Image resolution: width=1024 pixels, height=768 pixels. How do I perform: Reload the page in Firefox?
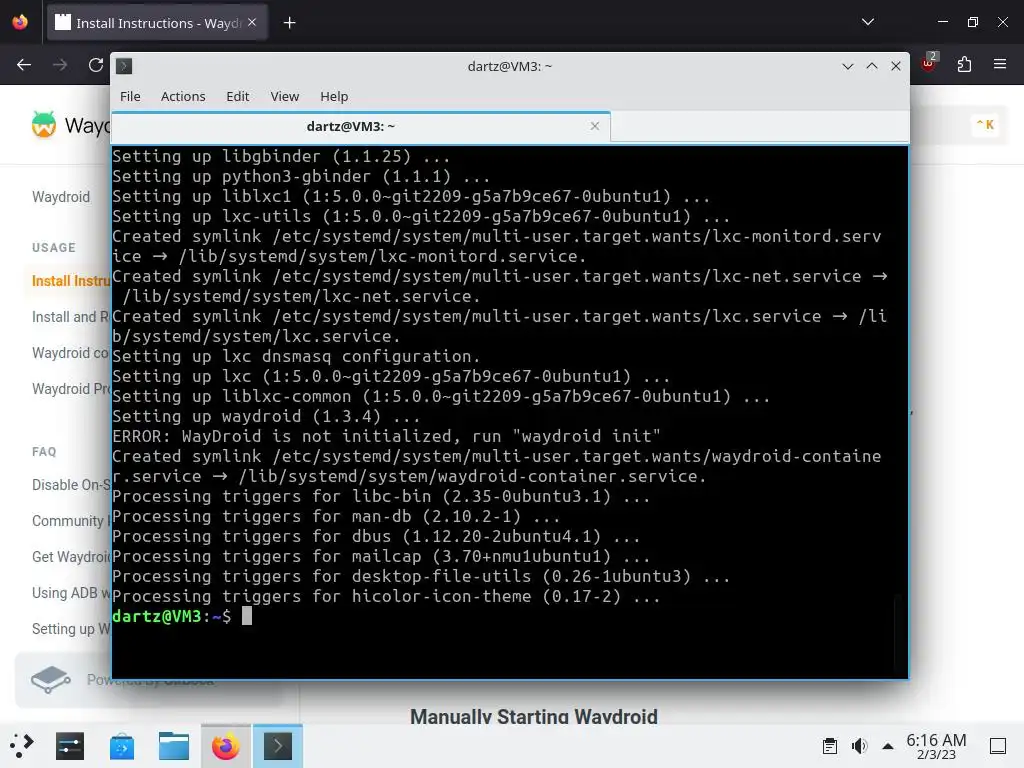96,65
